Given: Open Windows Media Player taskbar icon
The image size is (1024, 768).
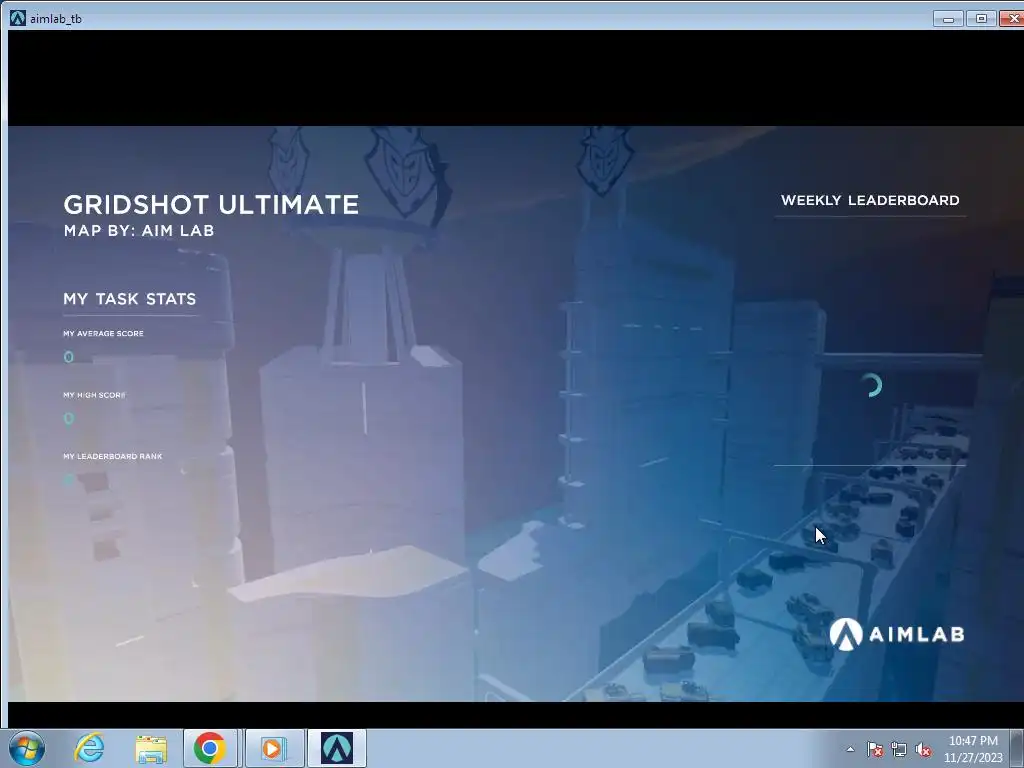Looking at the screenshot, I should (273, 748).
